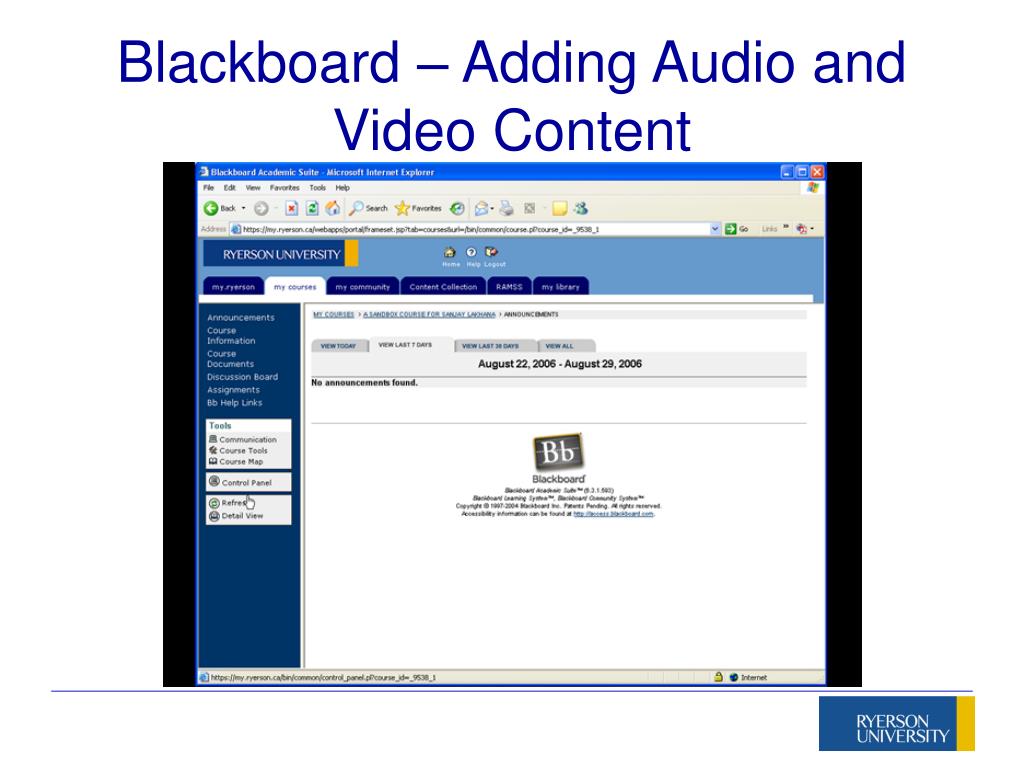Screen dimensions: 1024x768
Task: Click the Blackboard Help question icon
Action: coord(471,252)
